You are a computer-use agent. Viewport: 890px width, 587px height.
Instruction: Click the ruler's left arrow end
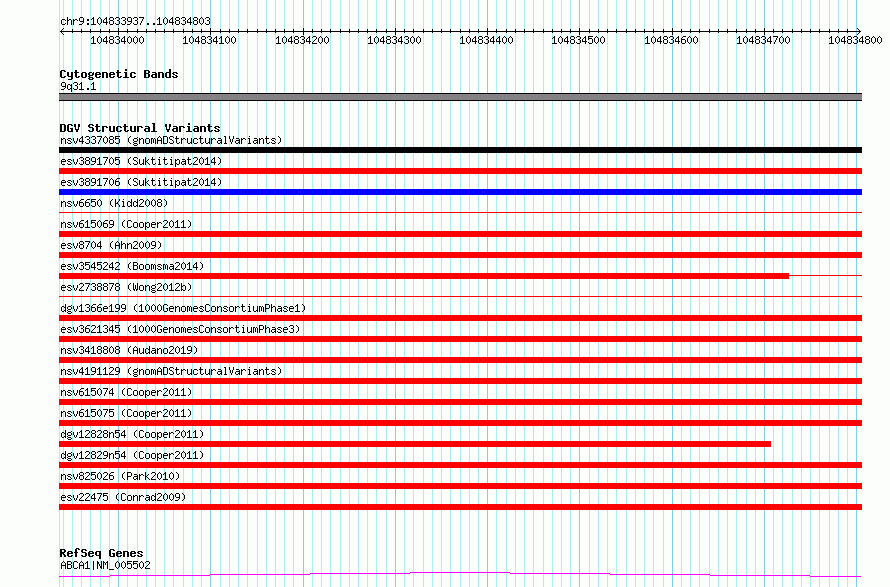(x=62, y=31)
